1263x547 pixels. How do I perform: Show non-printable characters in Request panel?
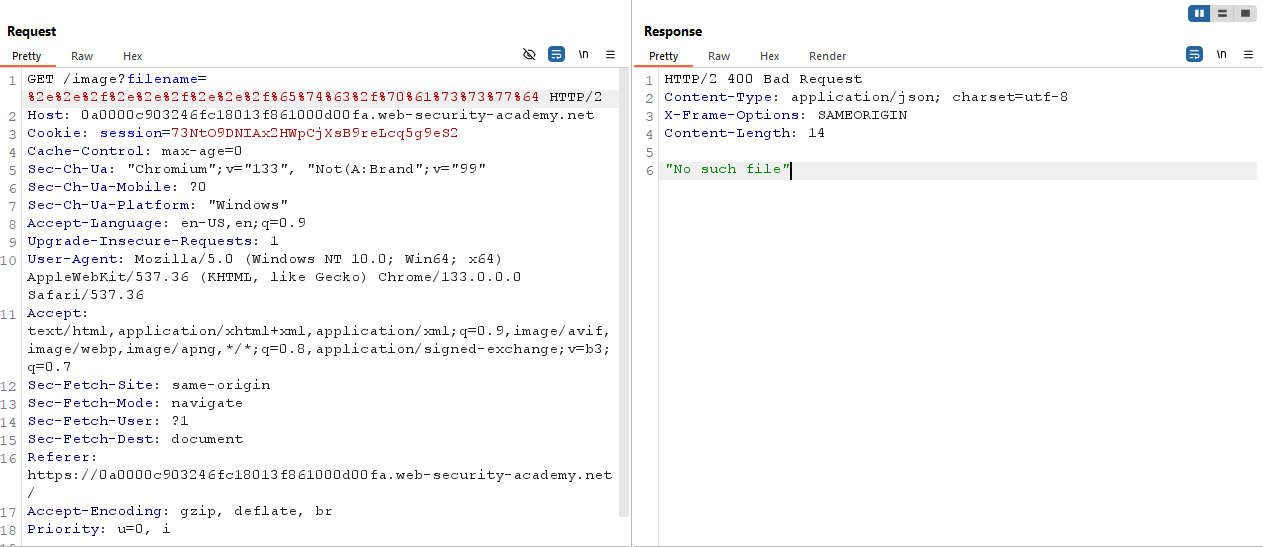pos(584,55)
